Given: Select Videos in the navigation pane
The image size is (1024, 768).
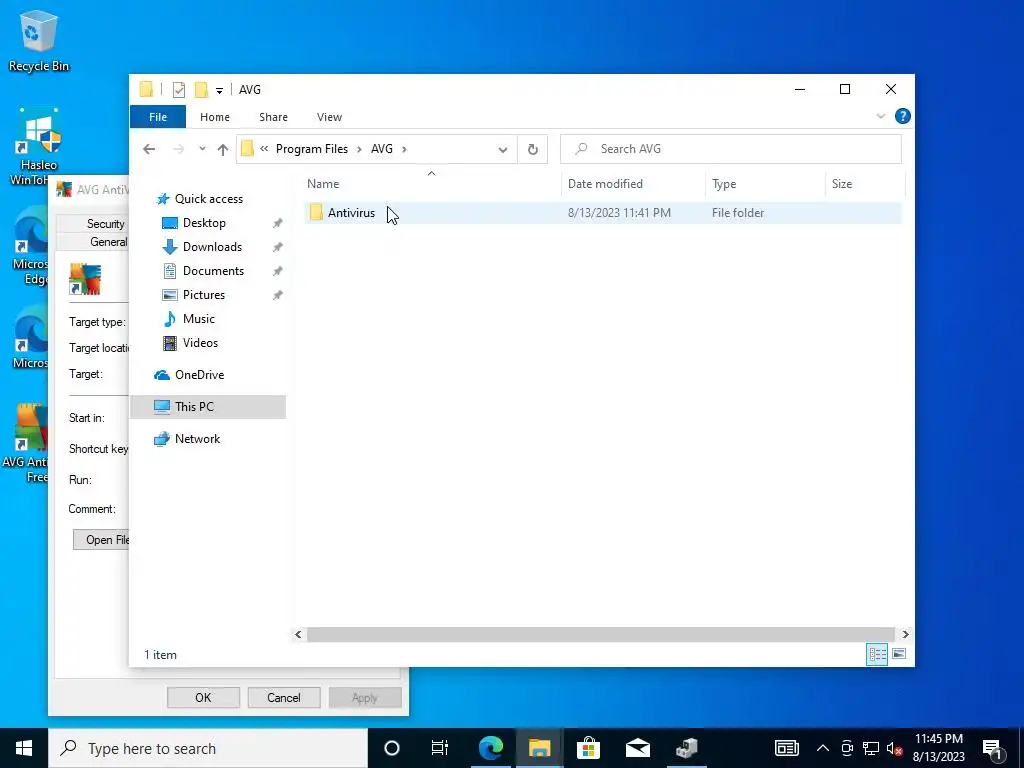Looking at the screenshot, I should coord(200,343).
